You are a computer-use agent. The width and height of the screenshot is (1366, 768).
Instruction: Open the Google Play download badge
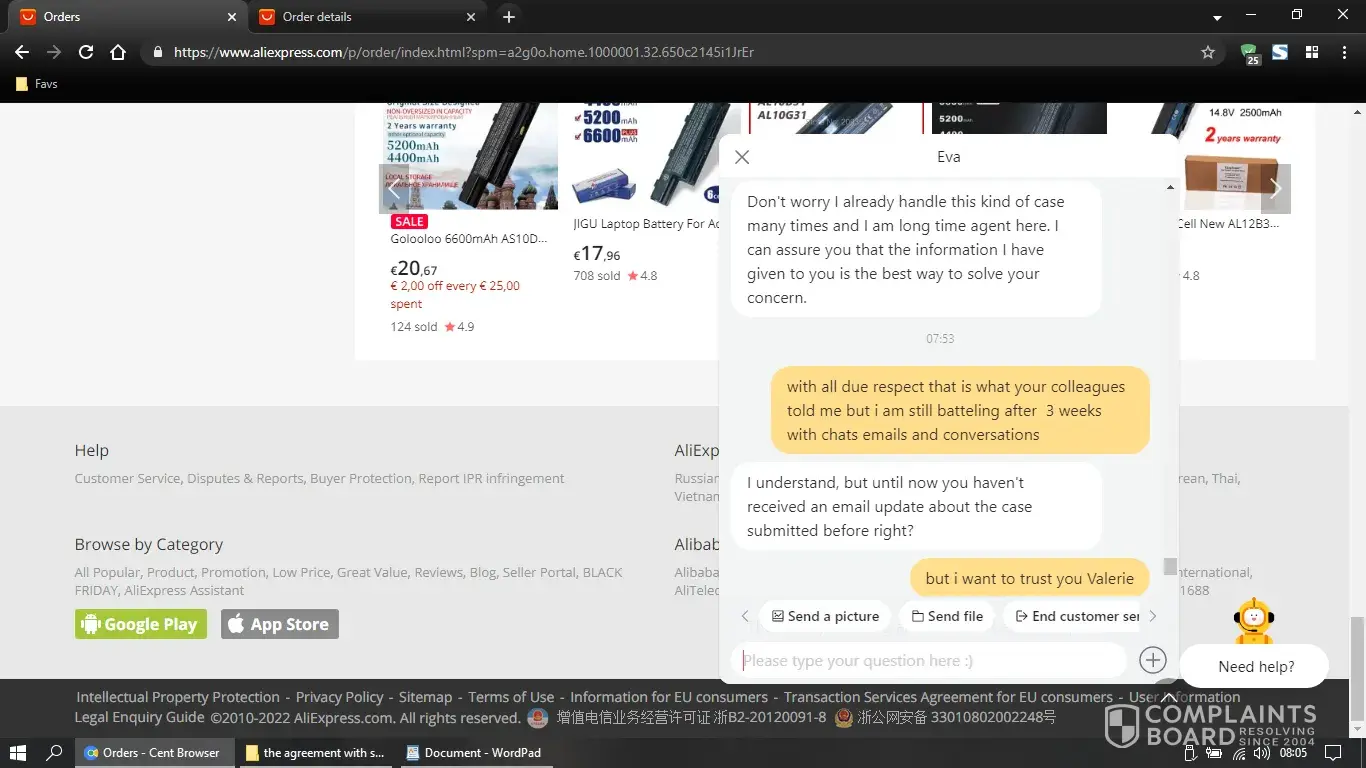(x=141, y=624)
